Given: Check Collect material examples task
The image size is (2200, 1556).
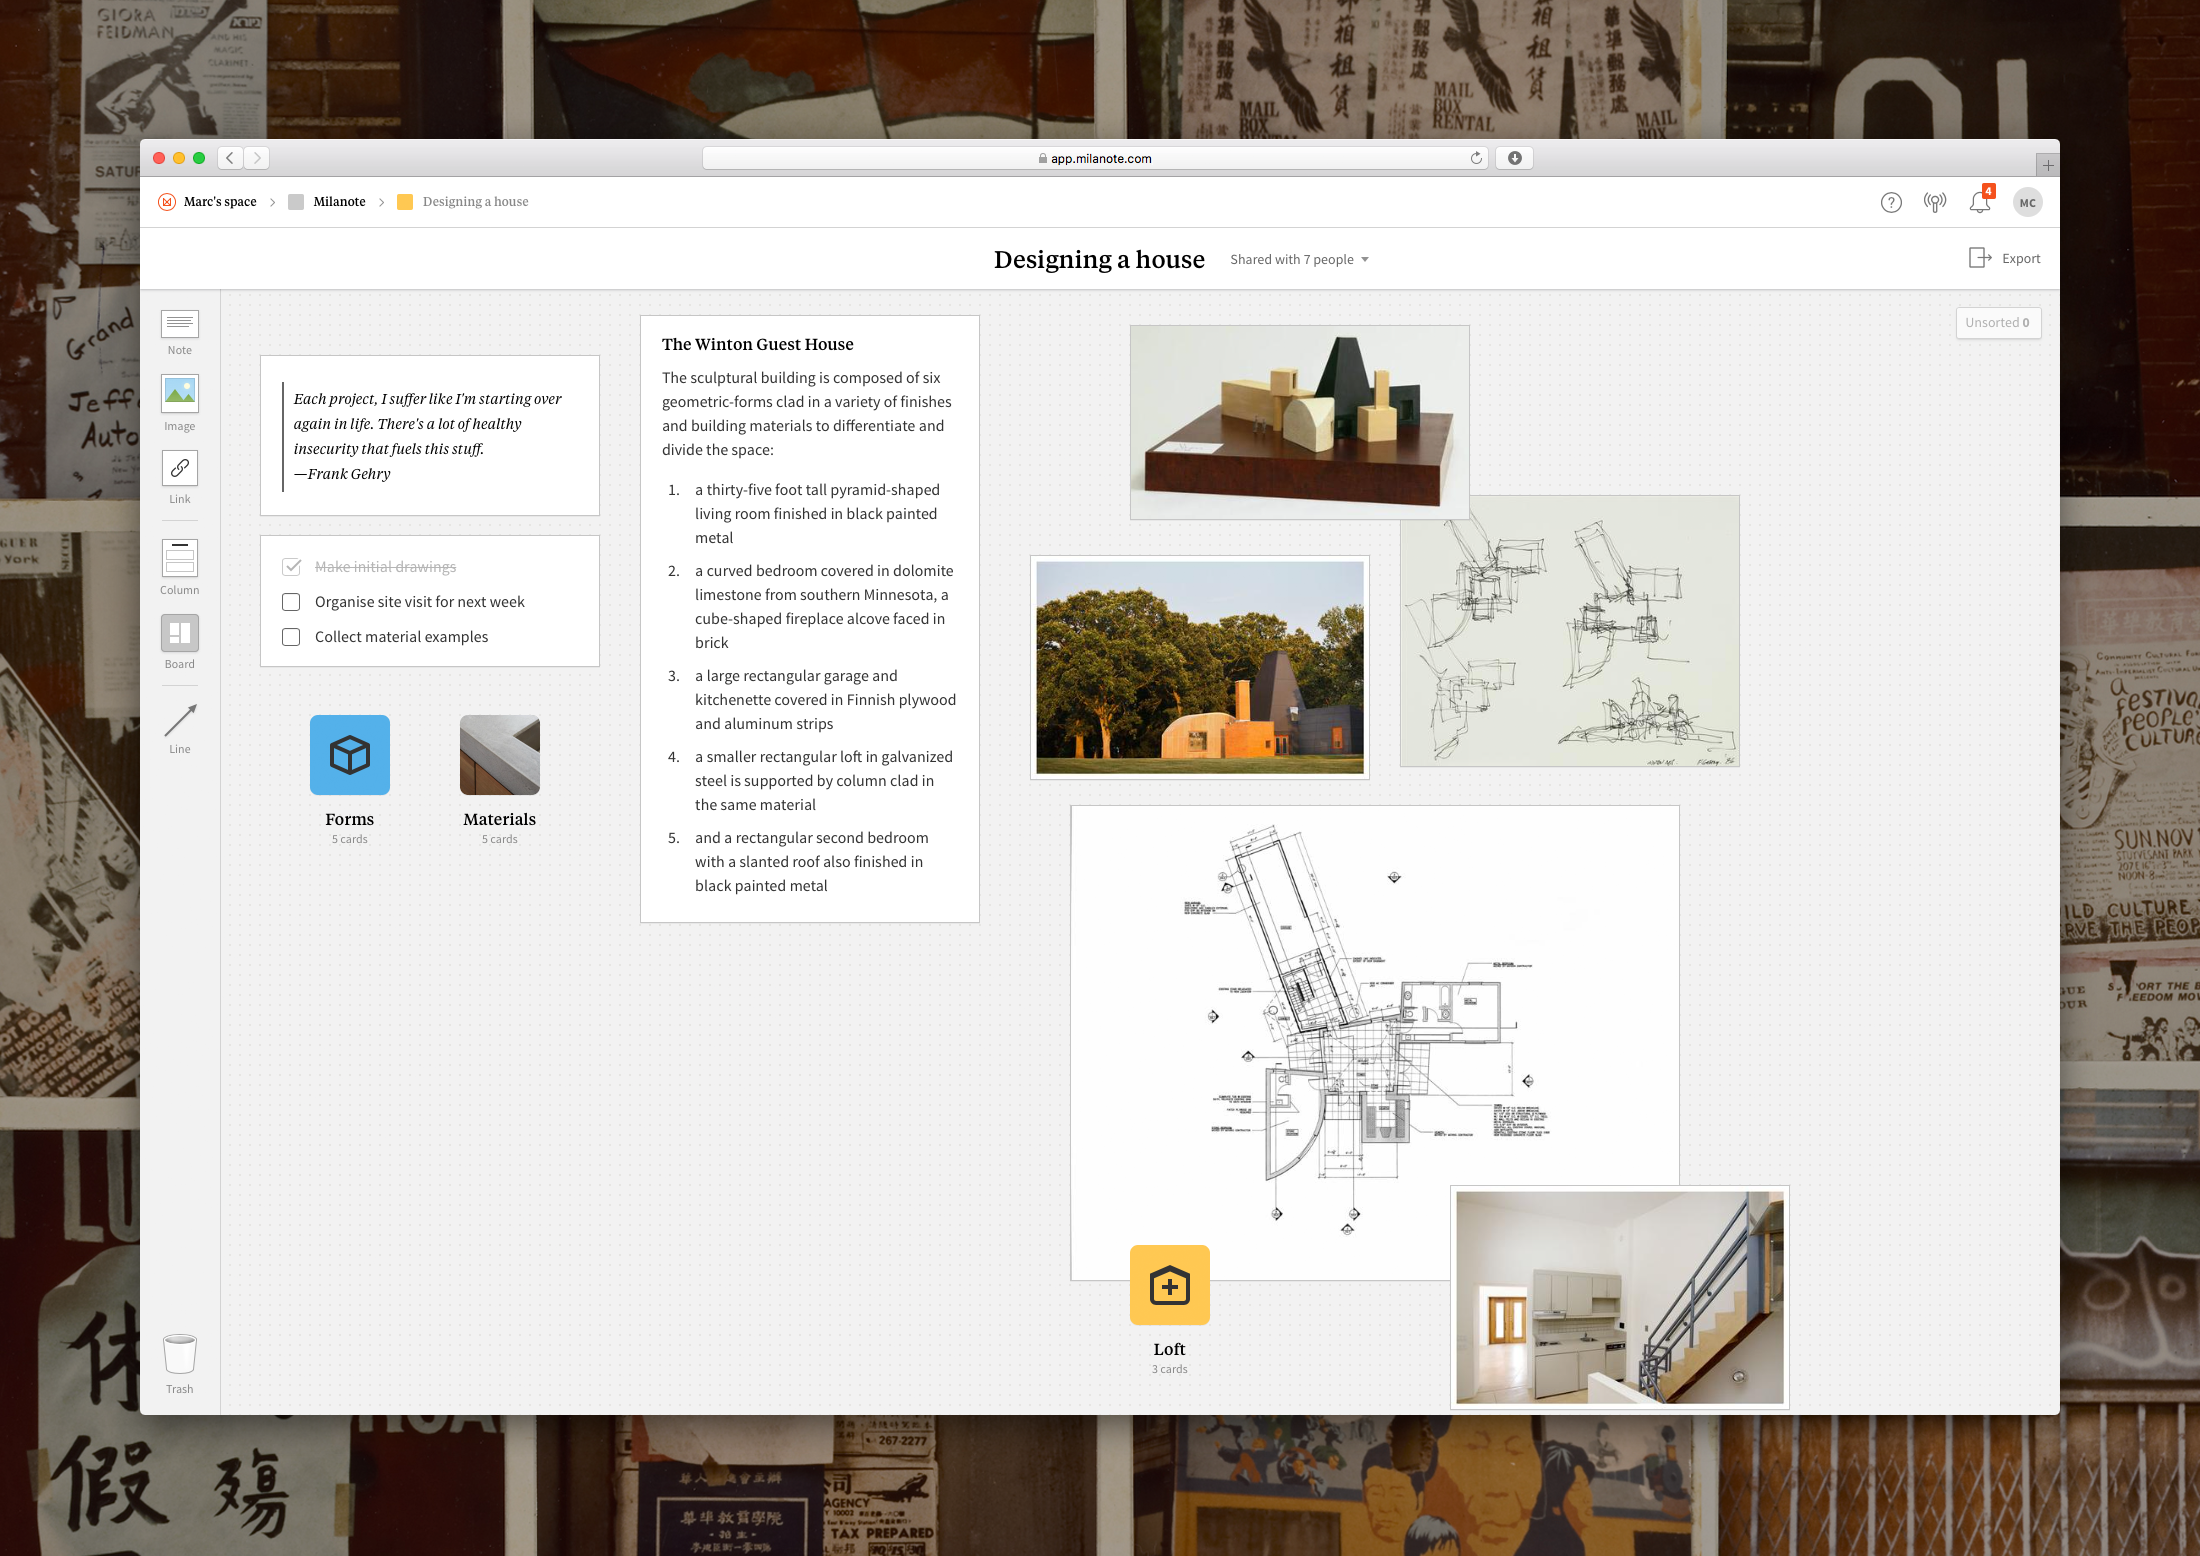Looking at the screenshot, I should click(291, 637).
